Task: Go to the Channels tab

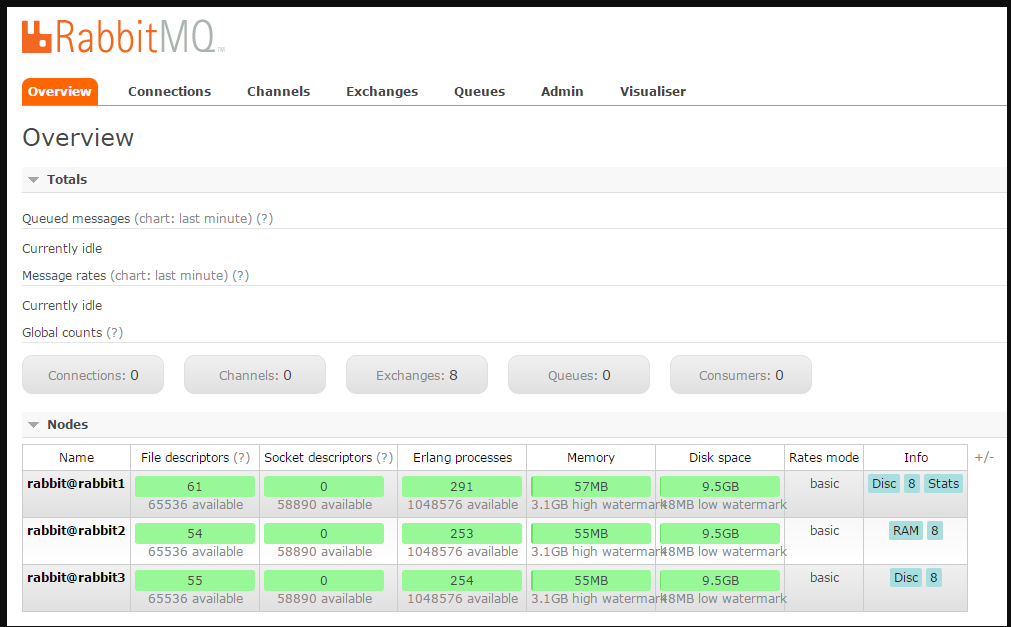Action: (279, 92)
